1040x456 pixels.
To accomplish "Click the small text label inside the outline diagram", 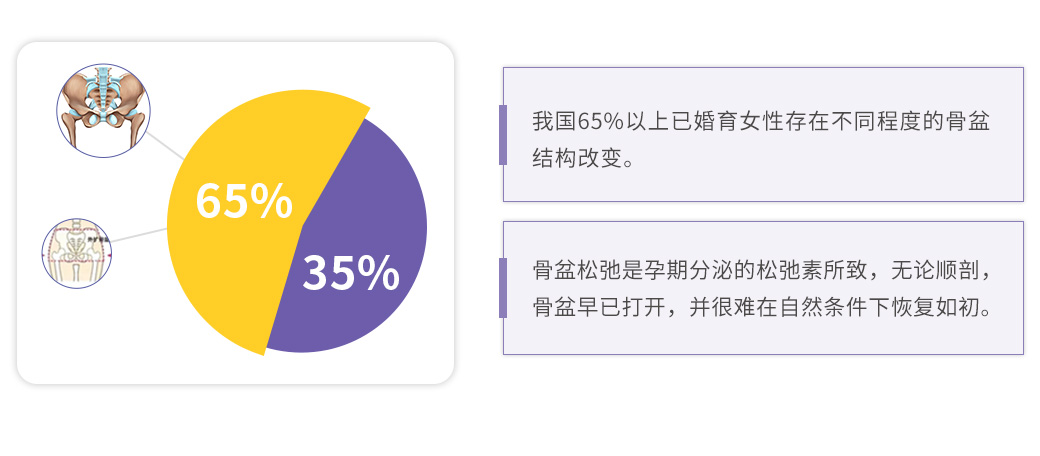I will click(x=97, y=240).
